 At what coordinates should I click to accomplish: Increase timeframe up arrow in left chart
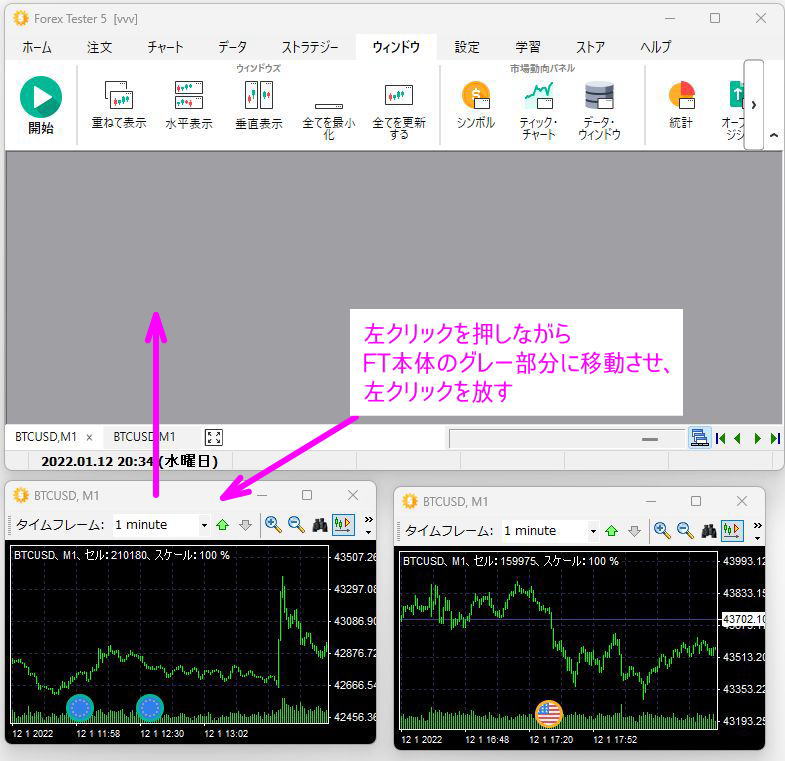pyautogui.click(x=223, y=525)
